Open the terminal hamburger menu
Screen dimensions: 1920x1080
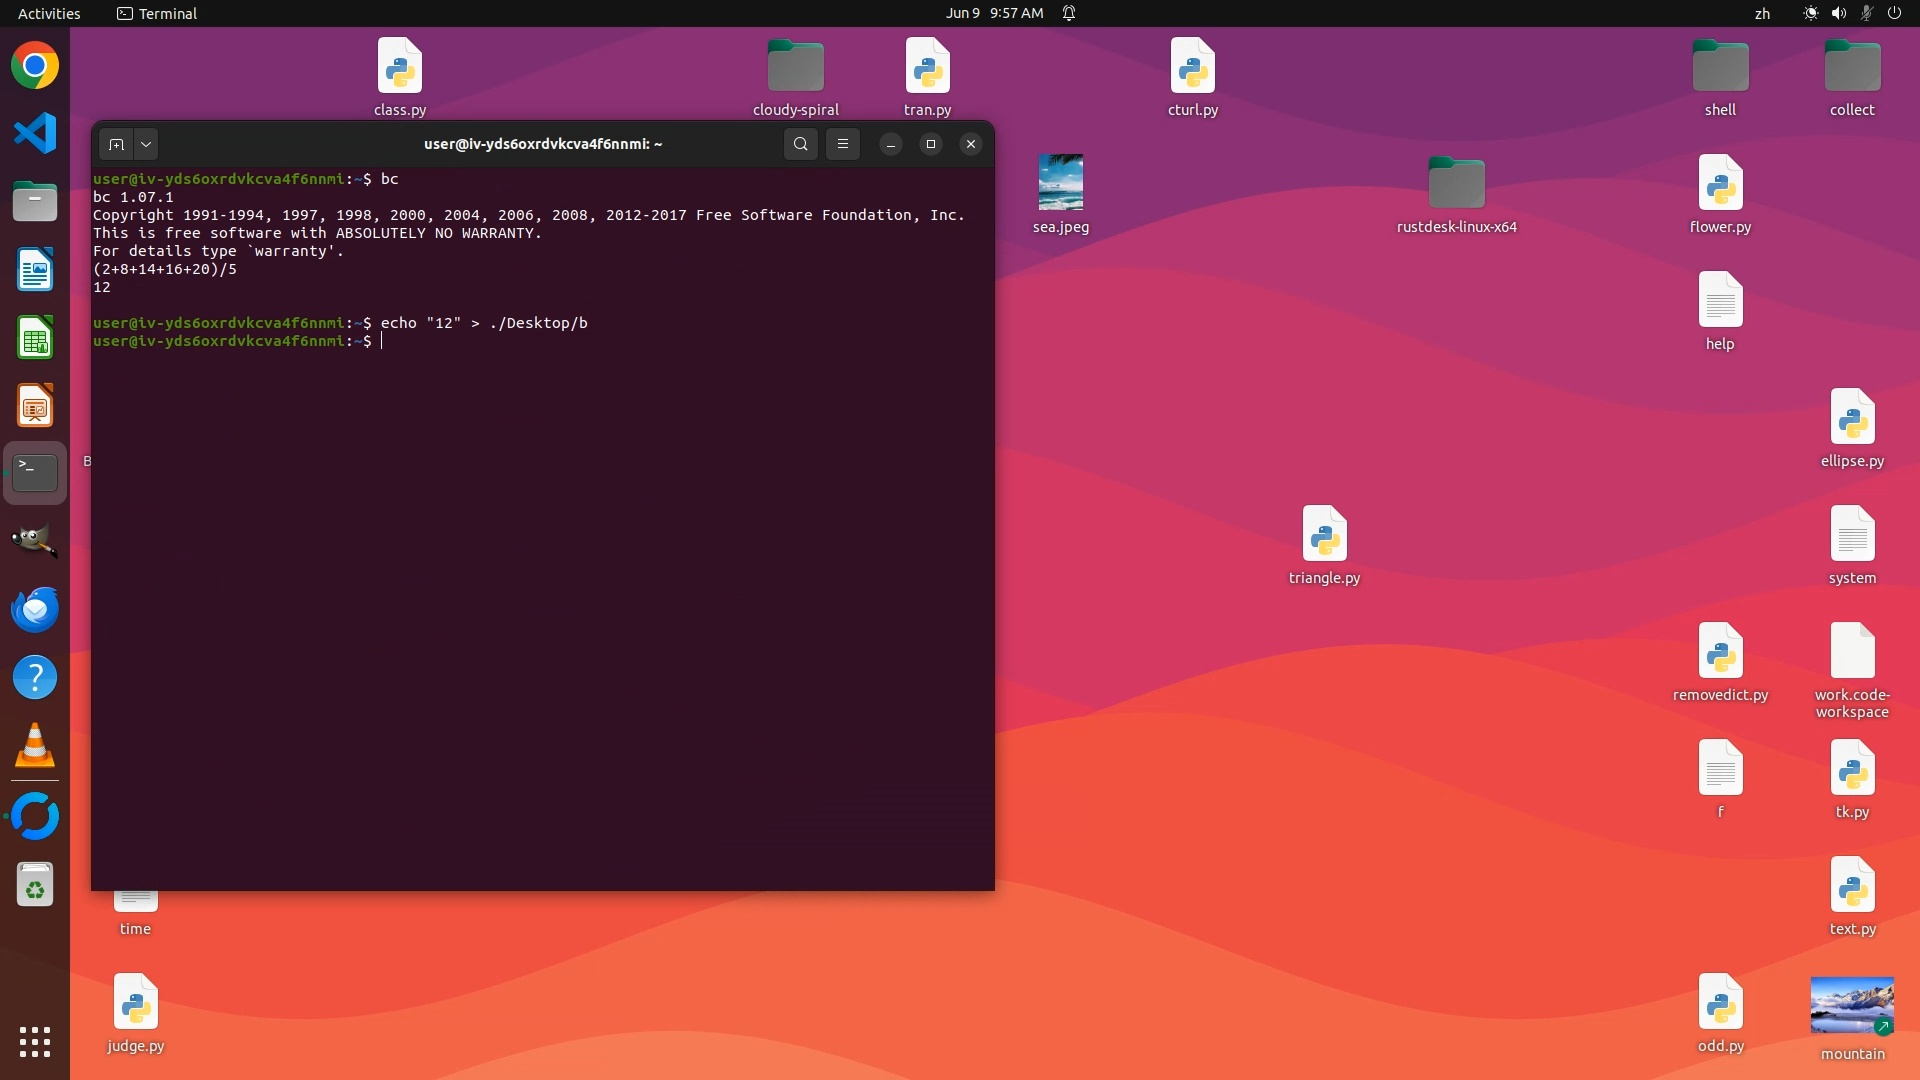point(843,144)
